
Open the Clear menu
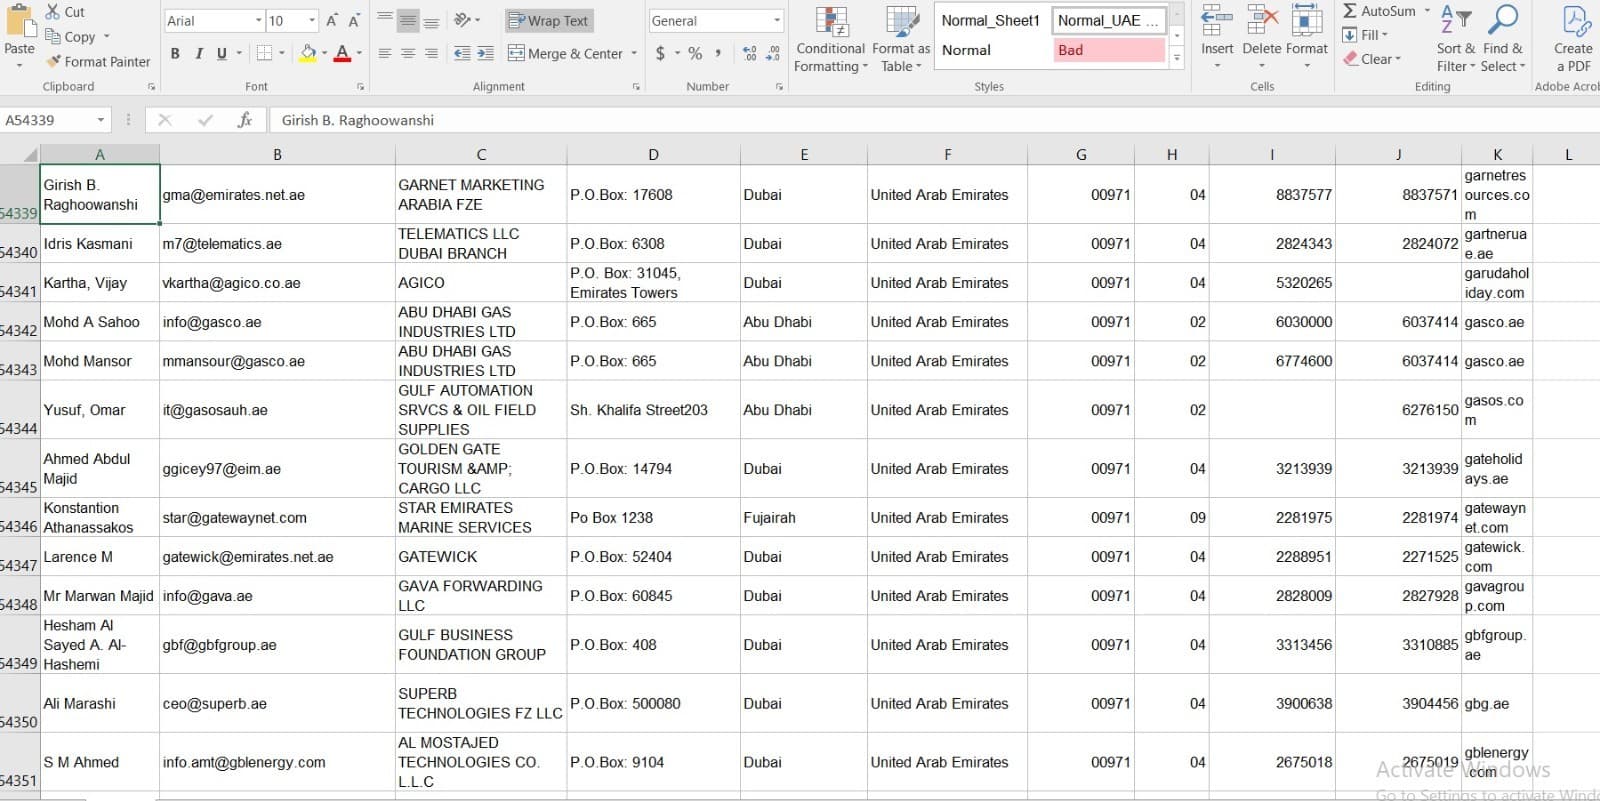click(1372, 59)
